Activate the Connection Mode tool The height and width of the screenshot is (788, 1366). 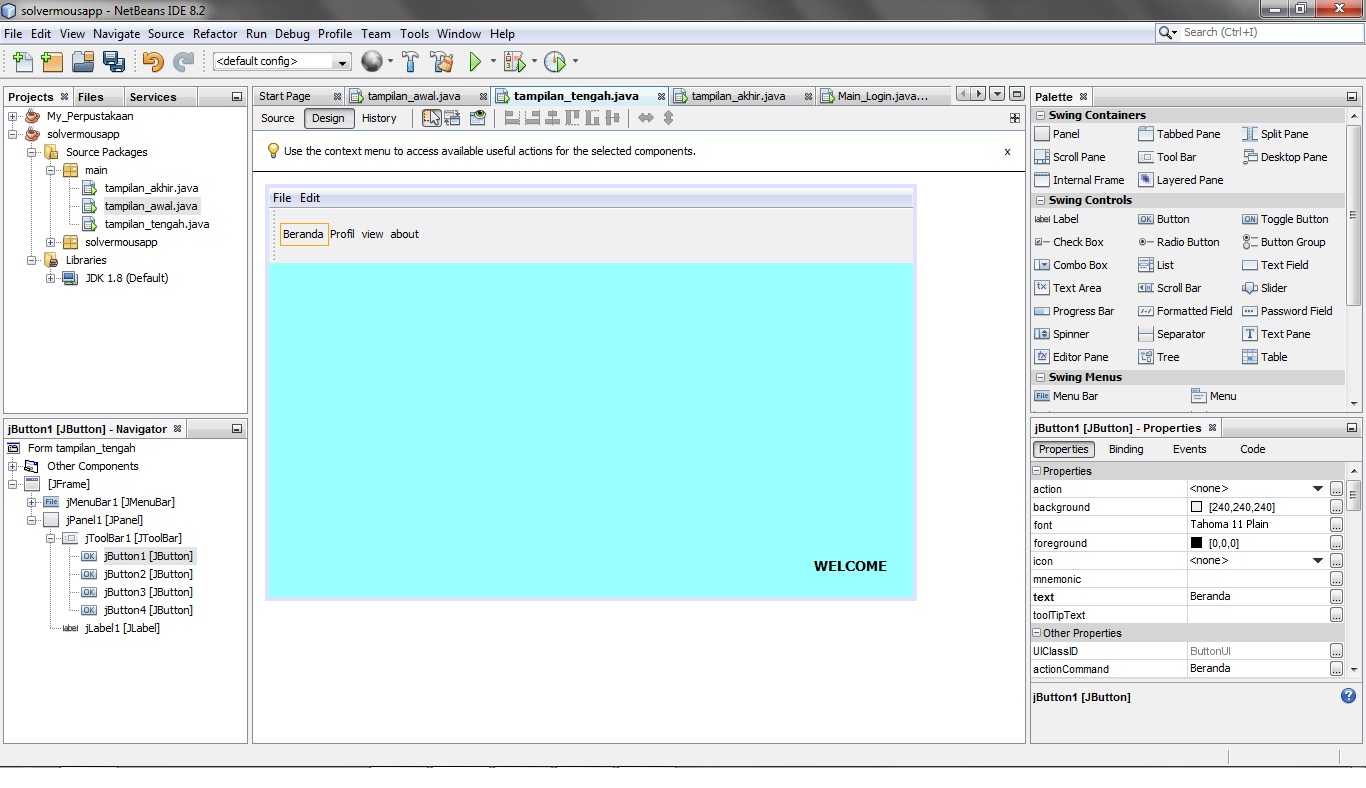pos(454,118)
